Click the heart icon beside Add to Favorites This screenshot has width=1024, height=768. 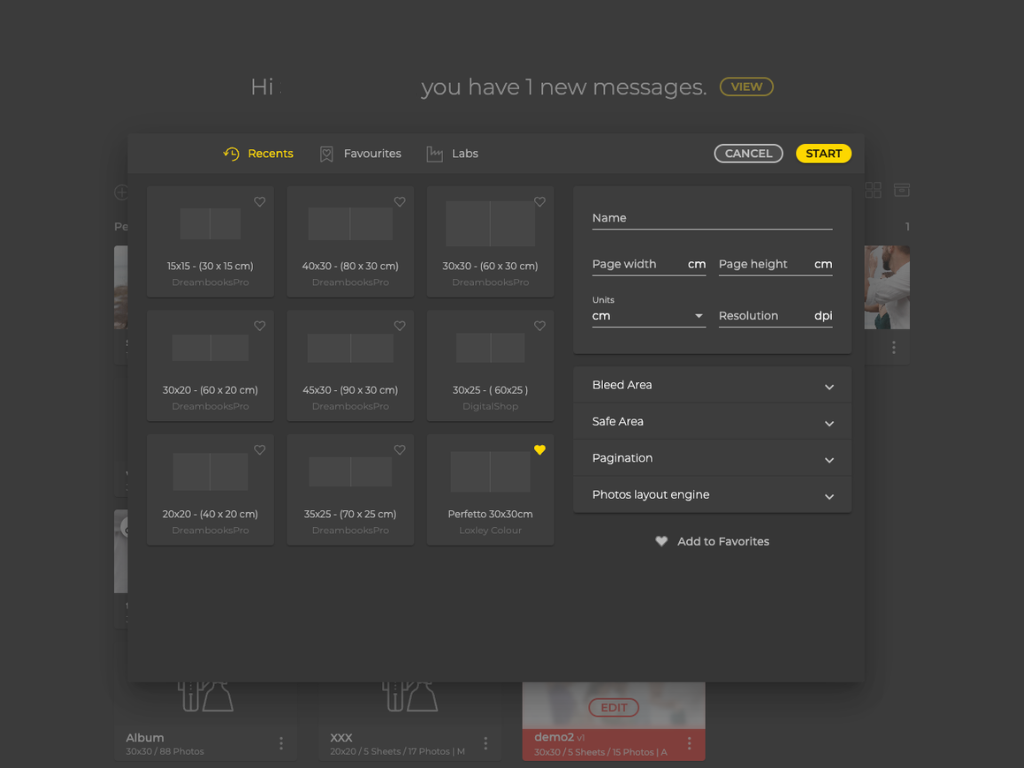pos(662,541)
